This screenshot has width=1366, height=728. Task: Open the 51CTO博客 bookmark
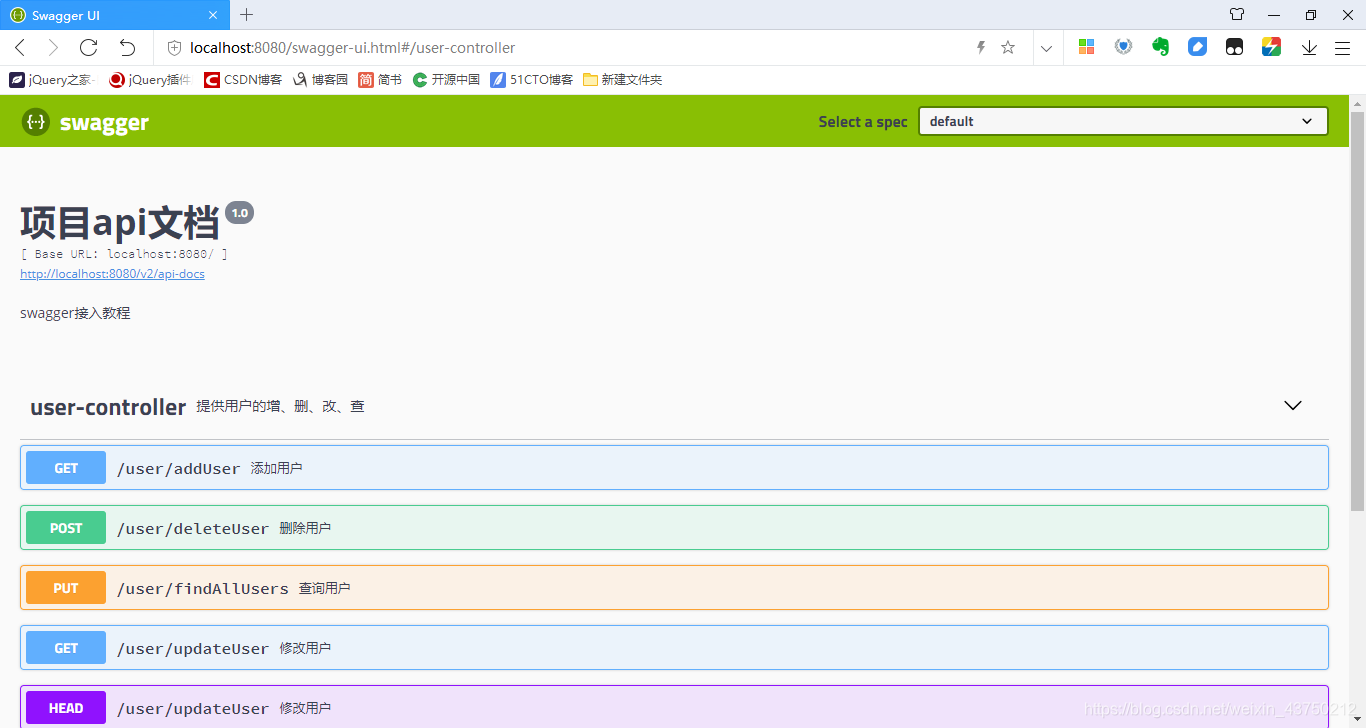(x=532, y=80)
